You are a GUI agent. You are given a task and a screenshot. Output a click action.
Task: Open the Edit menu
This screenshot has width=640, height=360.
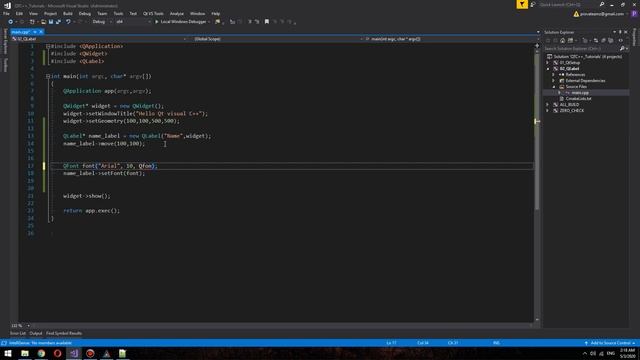(x=19, y=13)
